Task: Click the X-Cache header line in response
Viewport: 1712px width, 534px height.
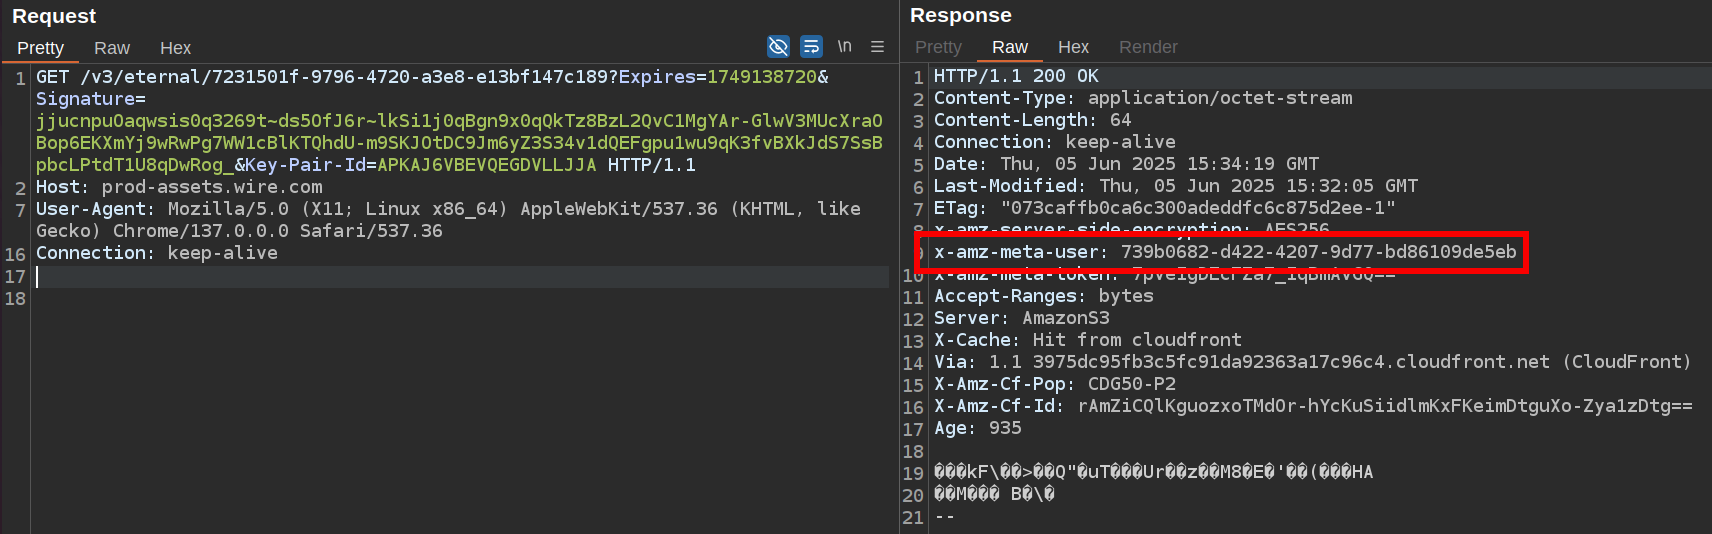Action: tap(1087, 340)
